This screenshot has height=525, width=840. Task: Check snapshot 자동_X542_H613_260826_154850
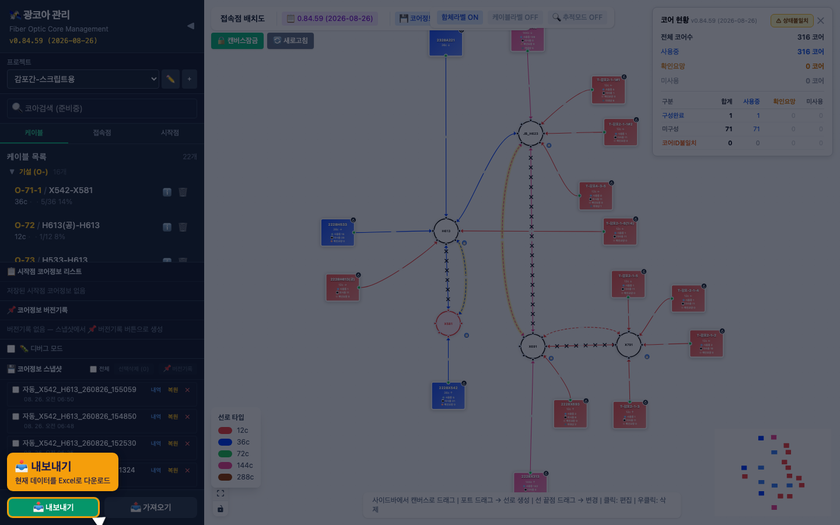pos(16,417)
